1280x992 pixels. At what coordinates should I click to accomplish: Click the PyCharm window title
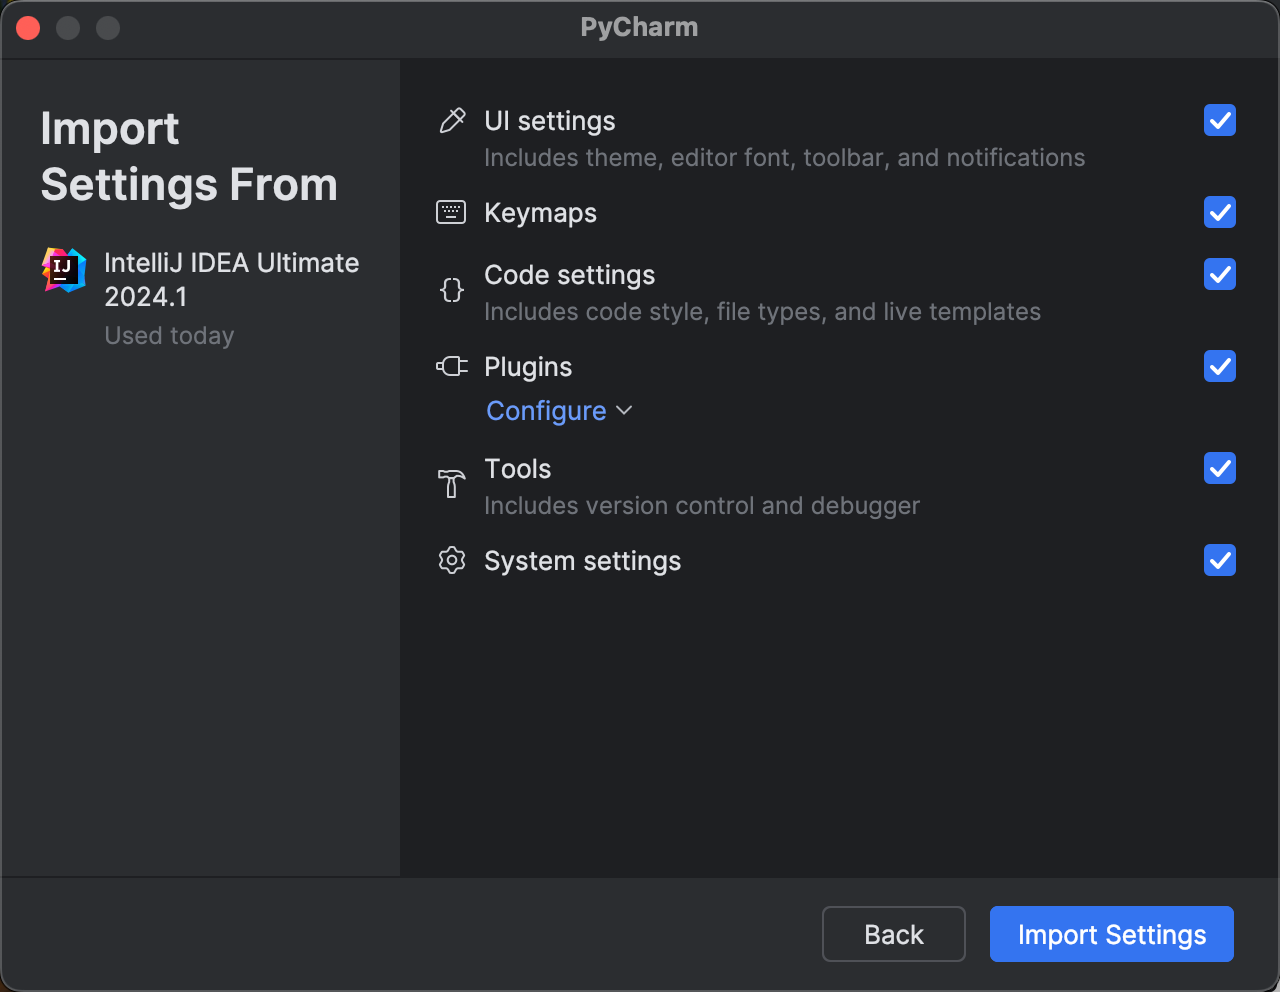point(639,27)
